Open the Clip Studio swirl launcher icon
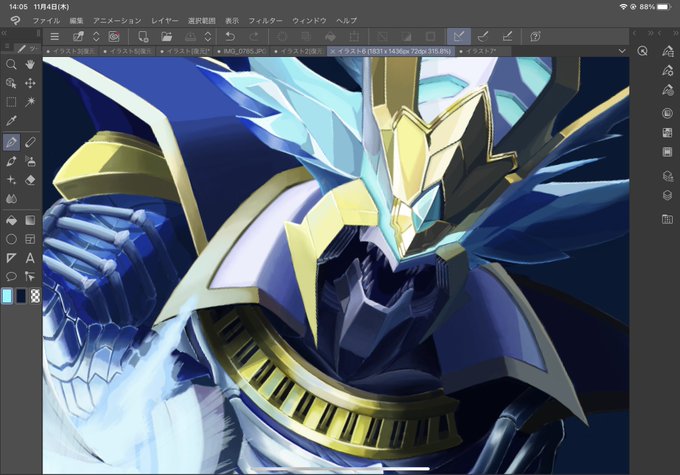 114,37
